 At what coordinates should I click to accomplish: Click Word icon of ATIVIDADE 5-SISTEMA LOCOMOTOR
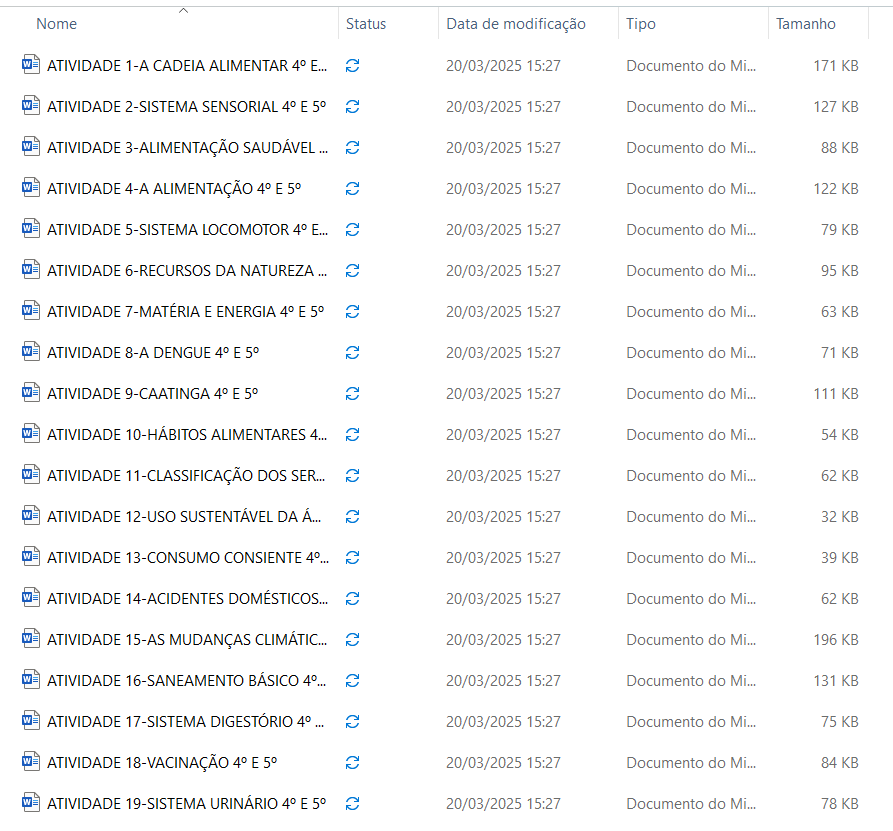coord(31,228)
